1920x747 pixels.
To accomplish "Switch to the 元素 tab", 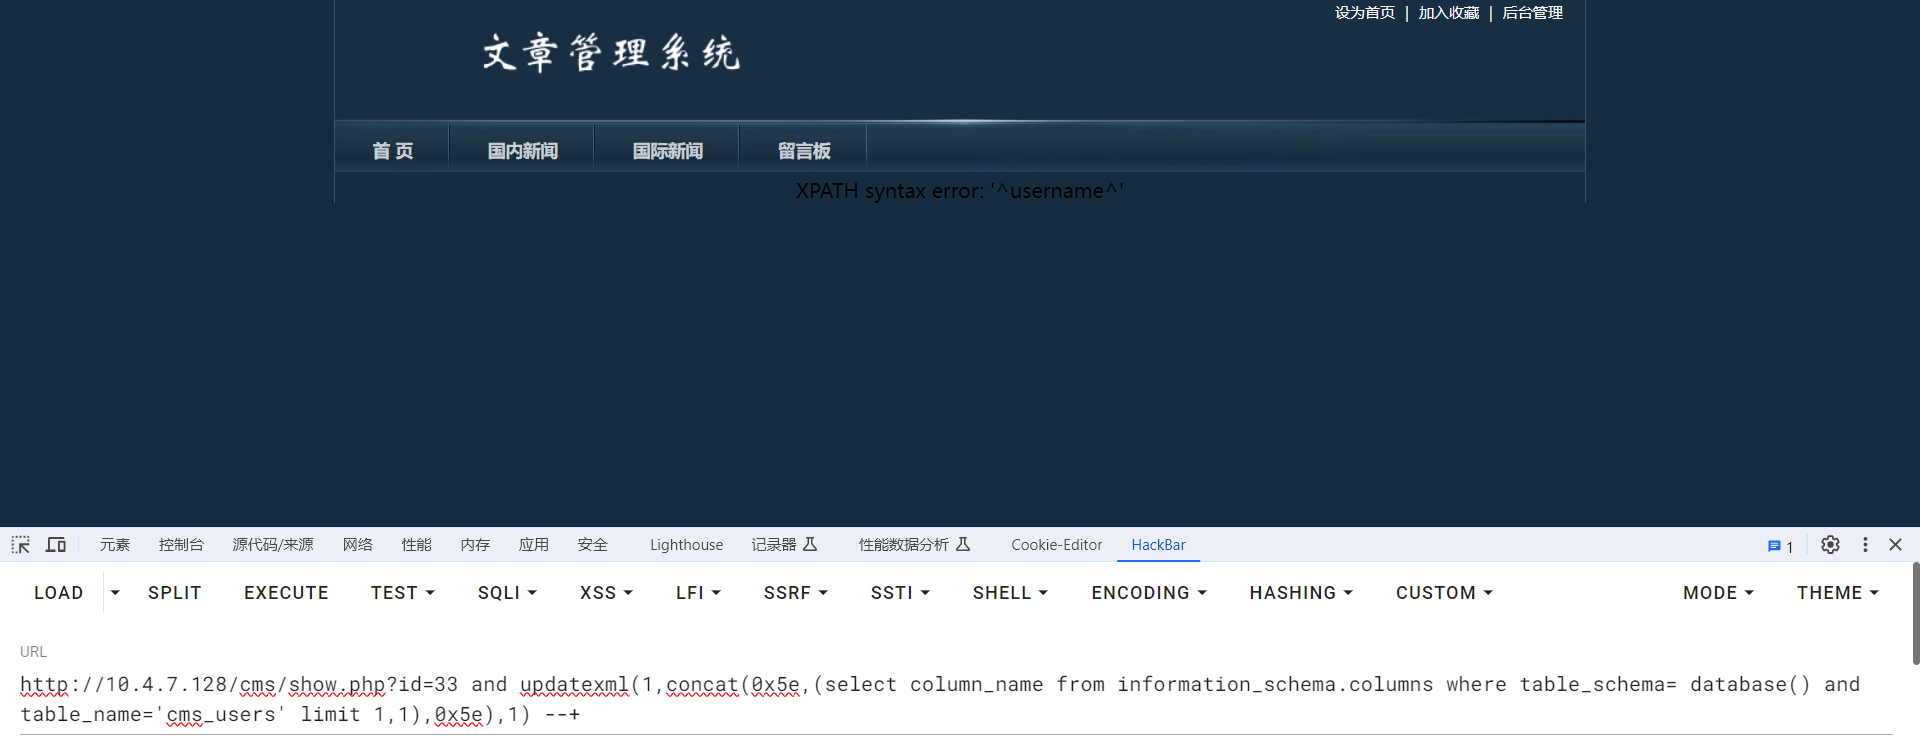I will point(115,545).
